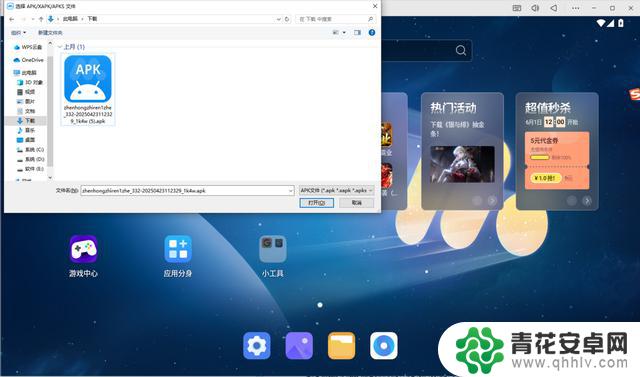
Task: Click next arrow on 热门活动 card
Action: coord(492,201)
